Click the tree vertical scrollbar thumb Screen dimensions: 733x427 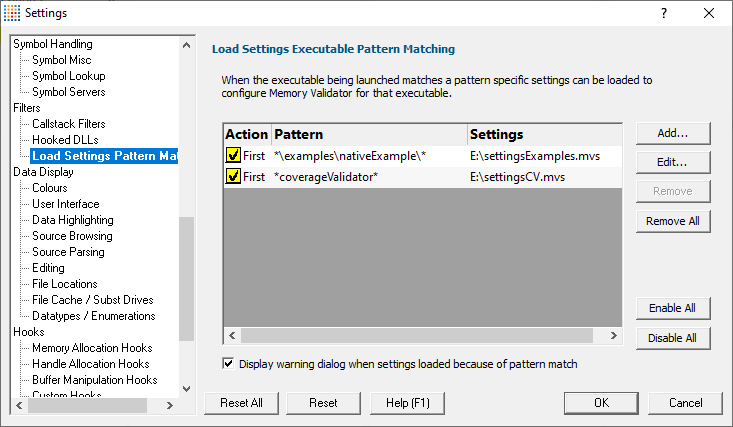187,279
